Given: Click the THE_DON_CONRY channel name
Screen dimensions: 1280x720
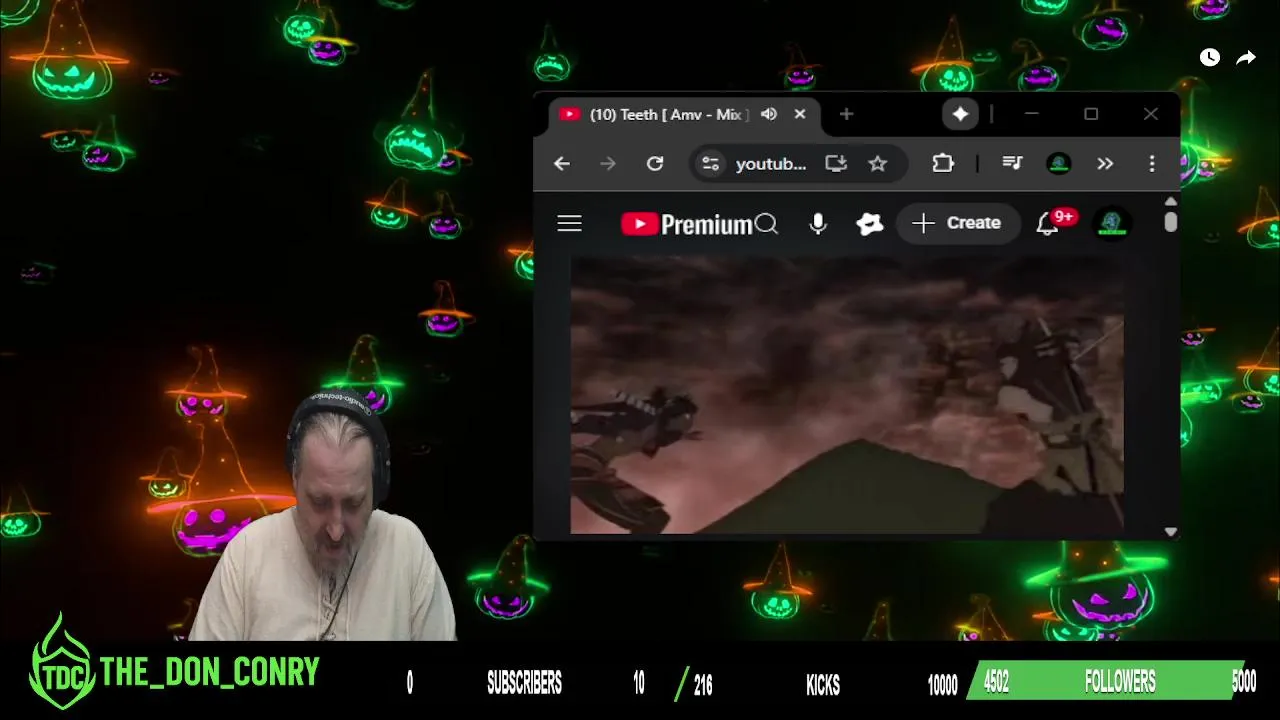Looking at the screenshot, I should click(x=209, y=672).
